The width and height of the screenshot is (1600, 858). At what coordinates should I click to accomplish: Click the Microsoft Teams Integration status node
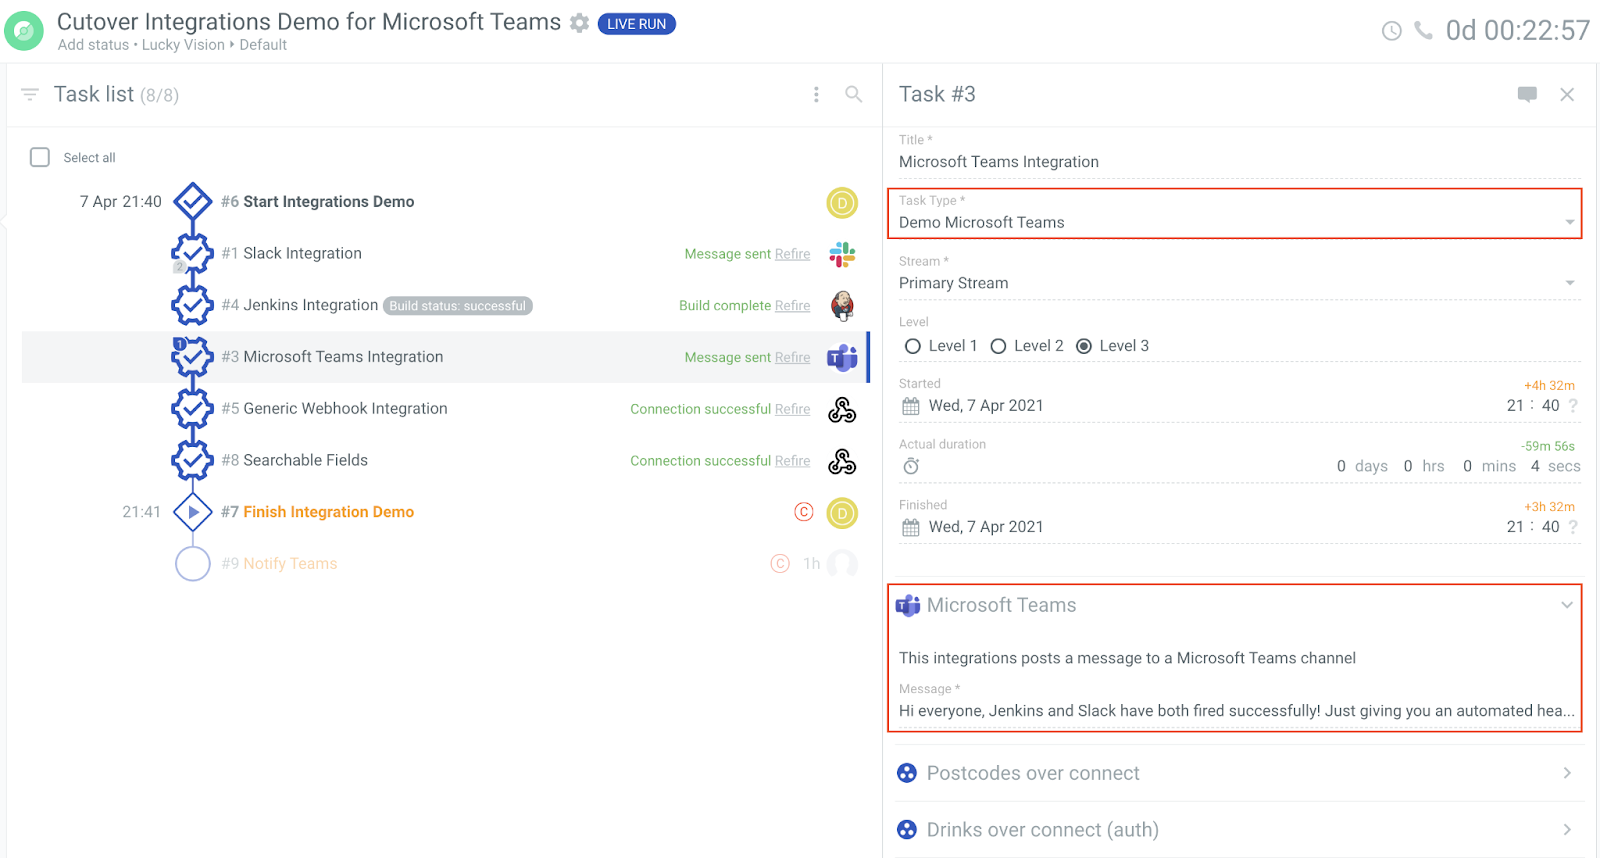pos(193,357)
